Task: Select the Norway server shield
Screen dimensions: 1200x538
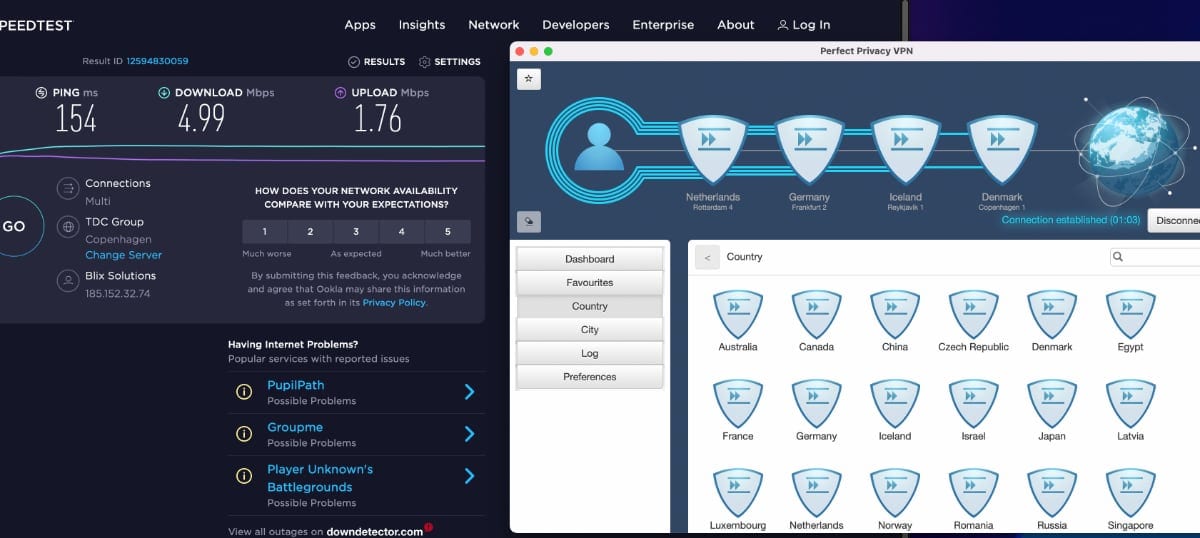Action: point(895,493)
